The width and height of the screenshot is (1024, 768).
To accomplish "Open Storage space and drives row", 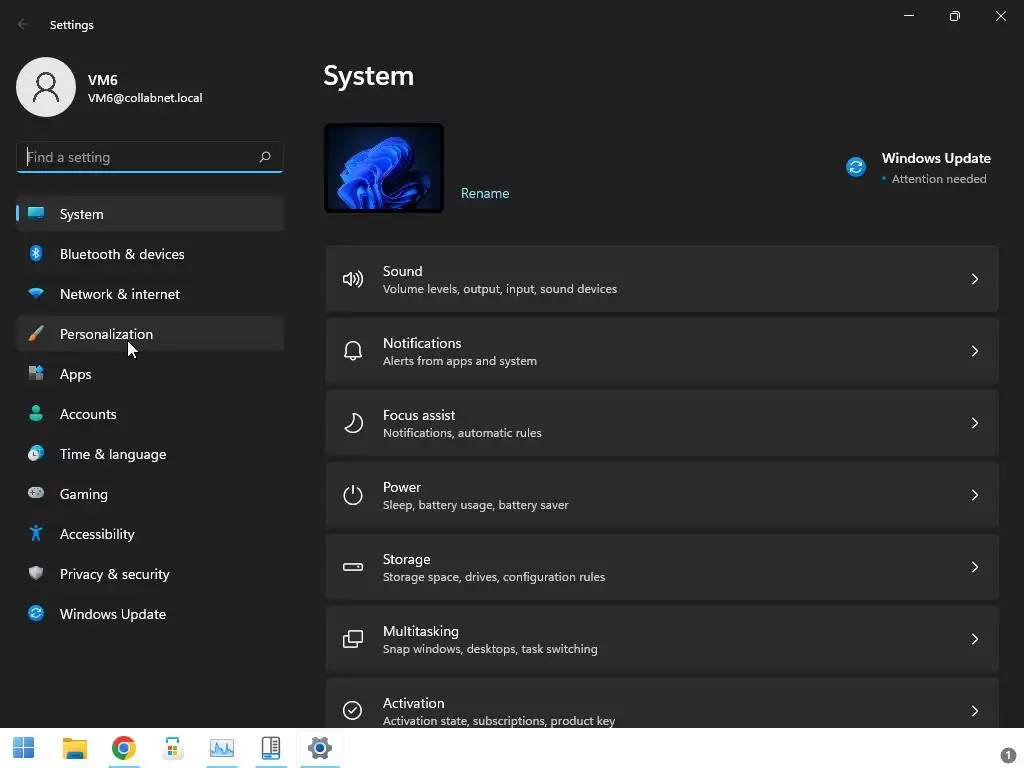I will (x=662, y=567).
